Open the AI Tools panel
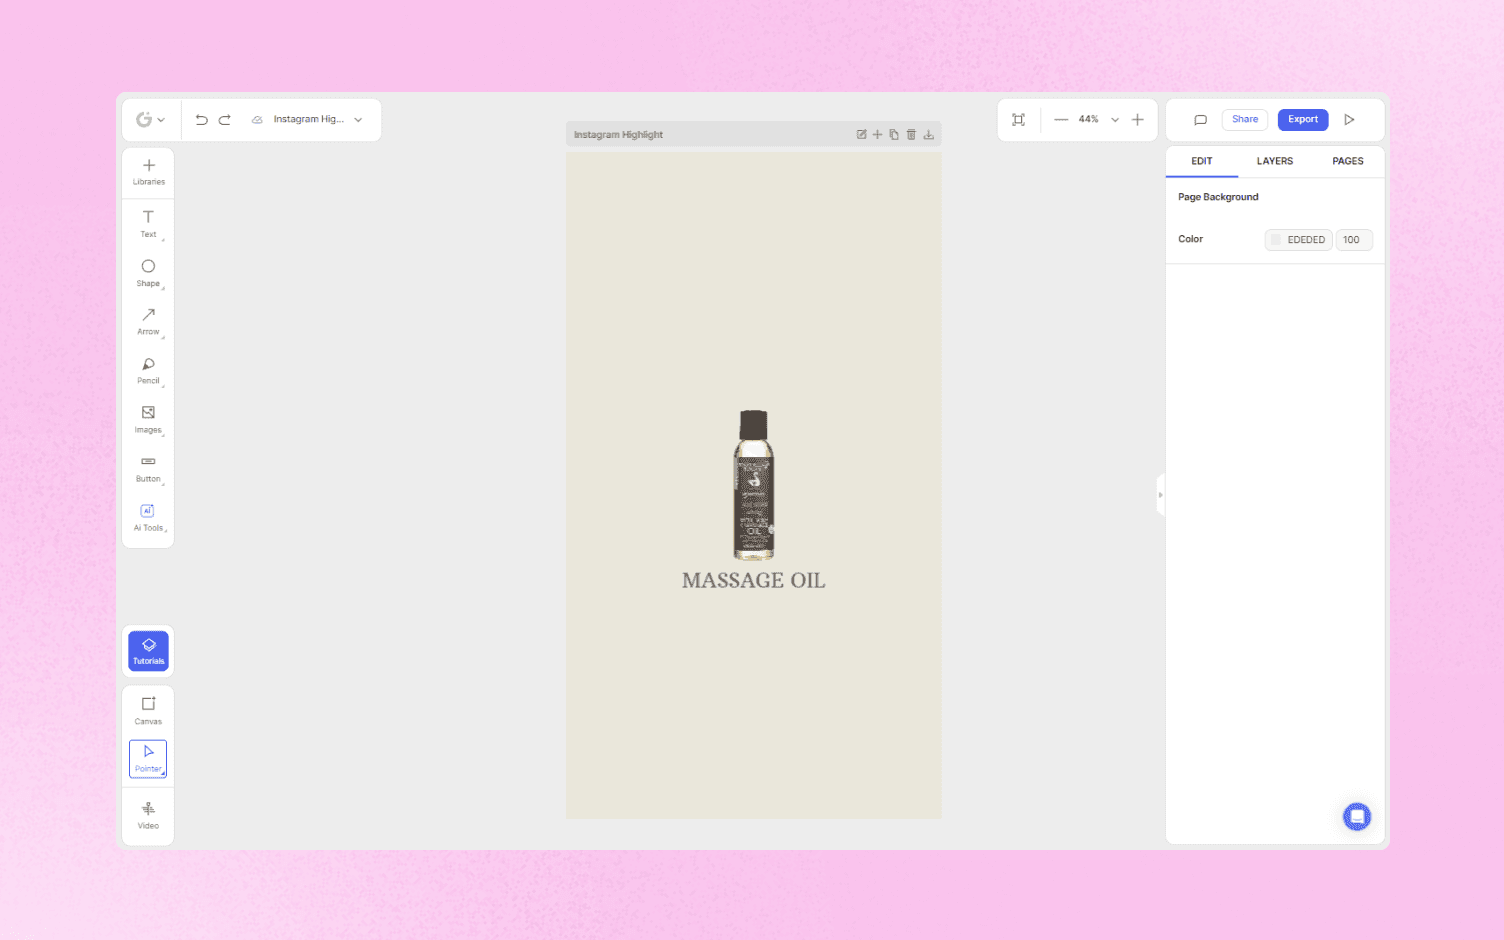Screen dimensions: 1504x940 pyautogui.click(x=148, y=515)
